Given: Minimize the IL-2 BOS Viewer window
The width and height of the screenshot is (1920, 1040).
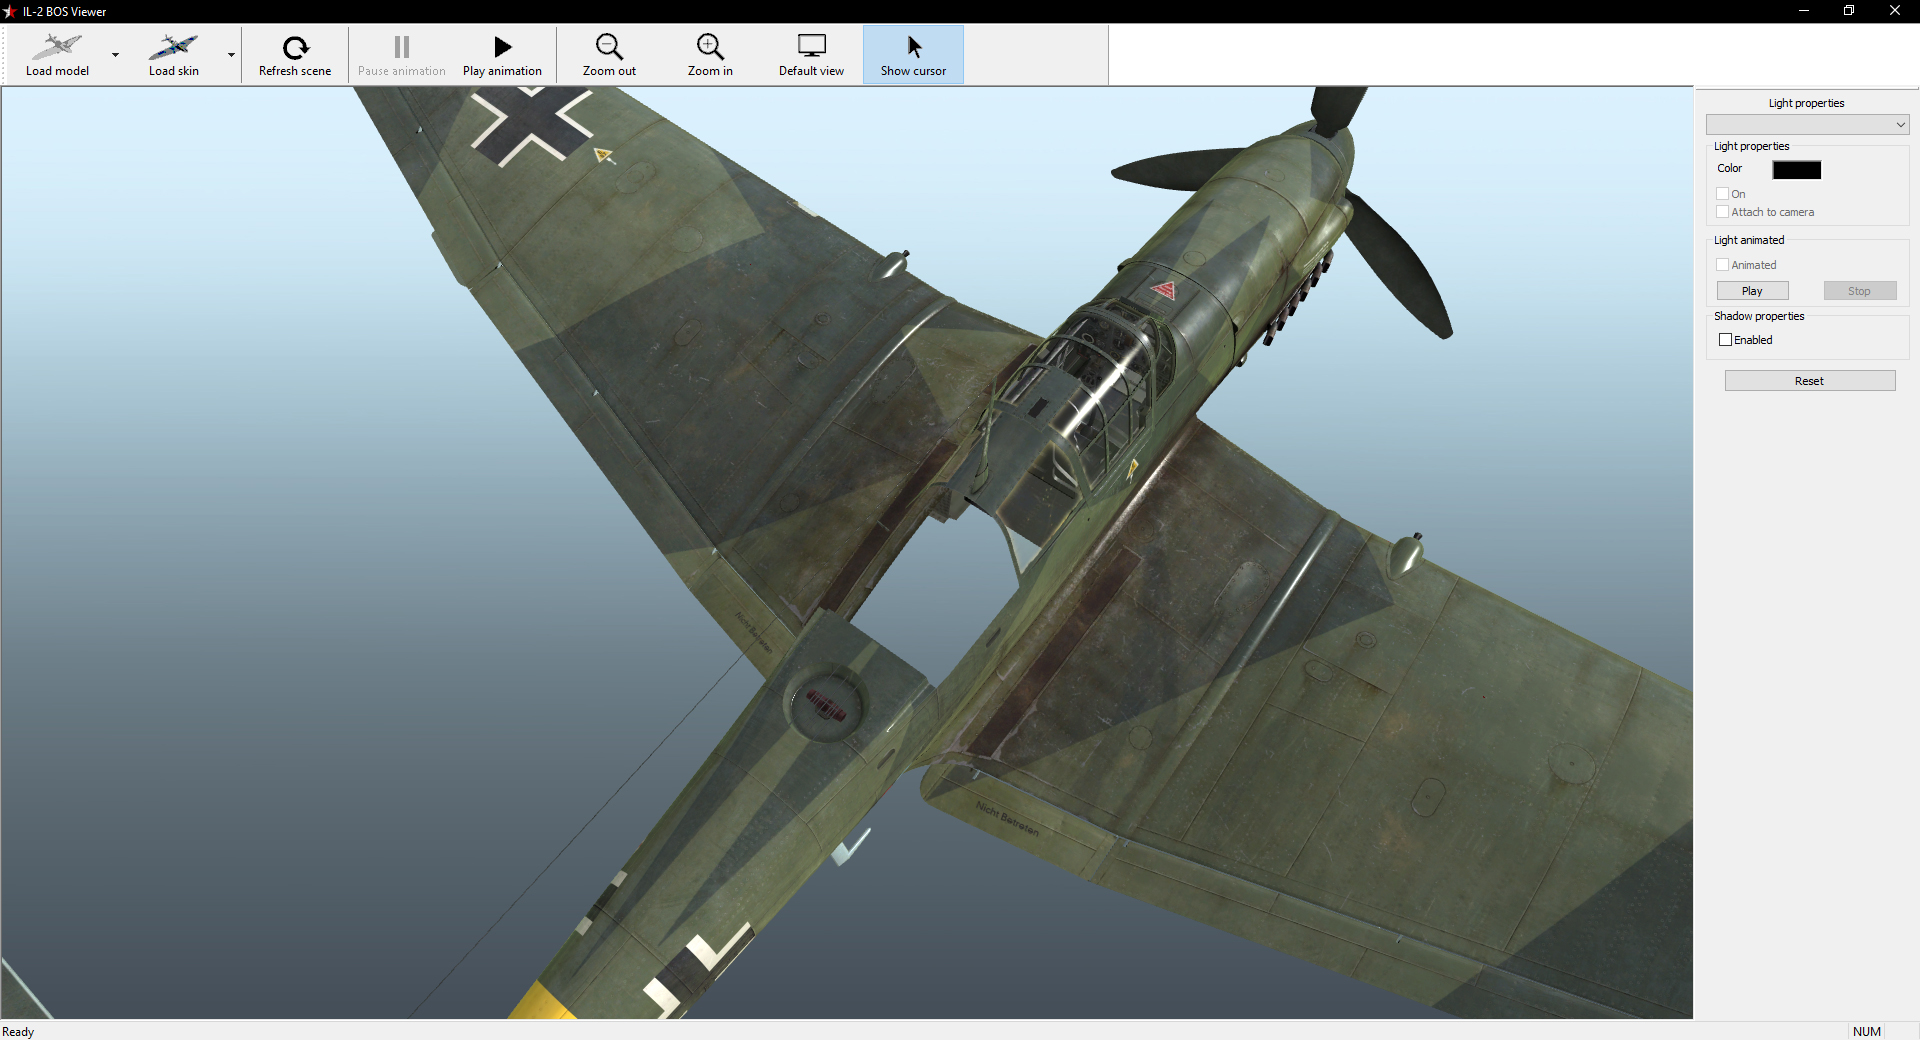Looking at the screenshot, I should [1804, 11].
